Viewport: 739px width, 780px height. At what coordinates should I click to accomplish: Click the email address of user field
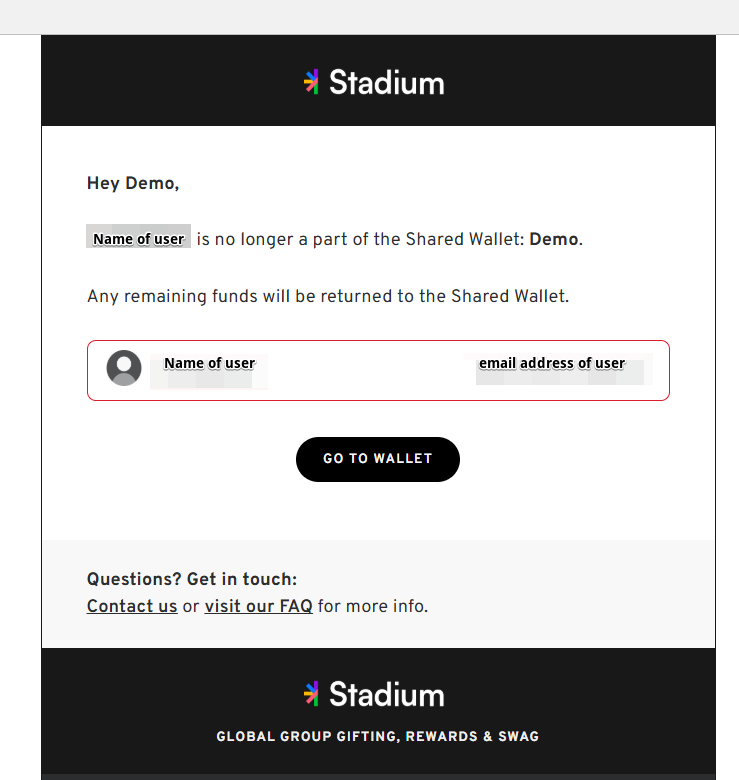[x=552, y=364]
